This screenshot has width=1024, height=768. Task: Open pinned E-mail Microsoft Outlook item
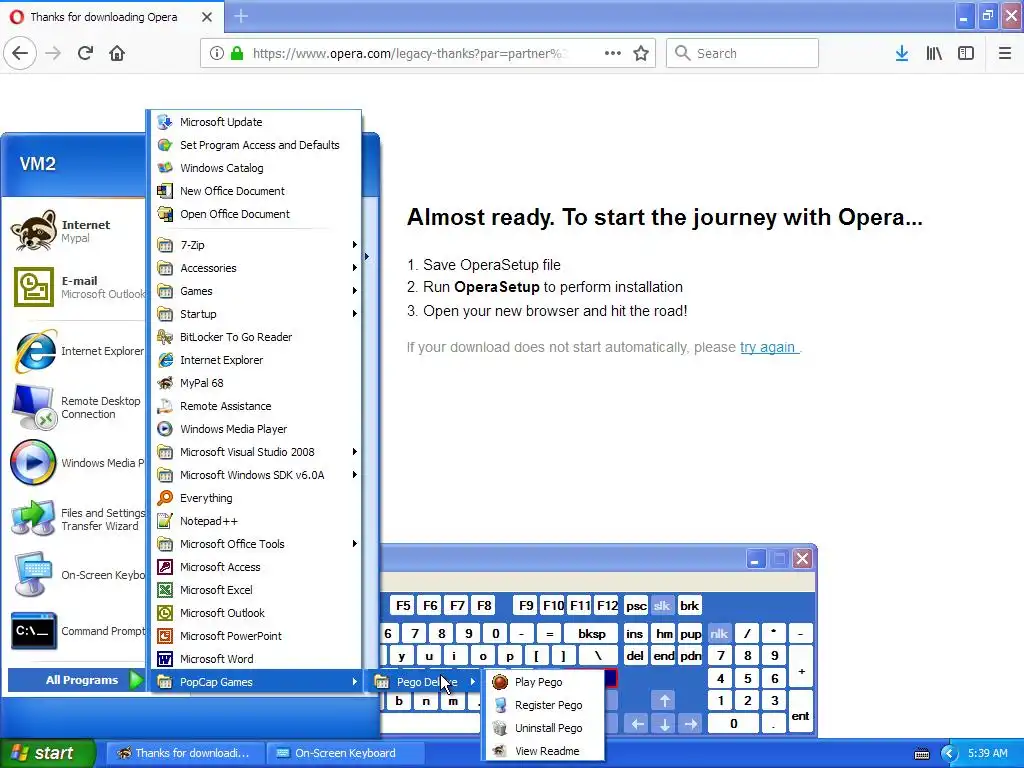click(76, 287)
